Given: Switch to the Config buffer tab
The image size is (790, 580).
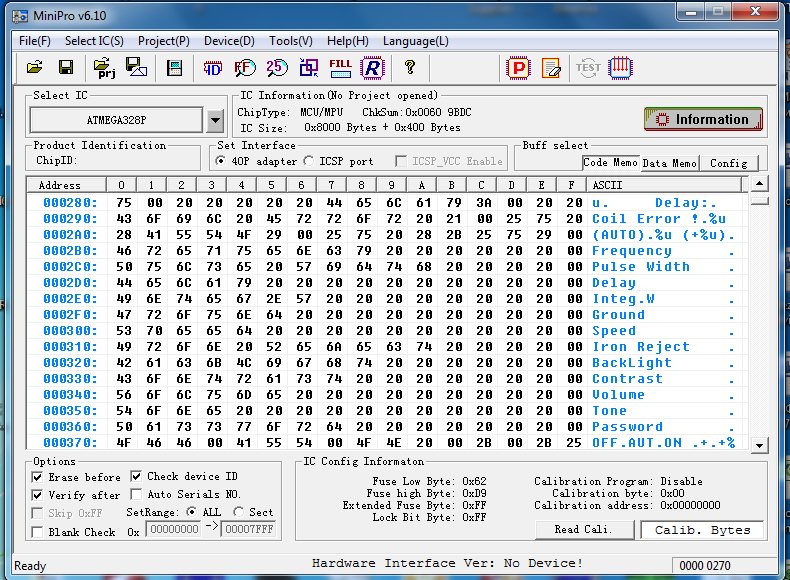Looking at the screenshot, I should [x=729, y=163].
